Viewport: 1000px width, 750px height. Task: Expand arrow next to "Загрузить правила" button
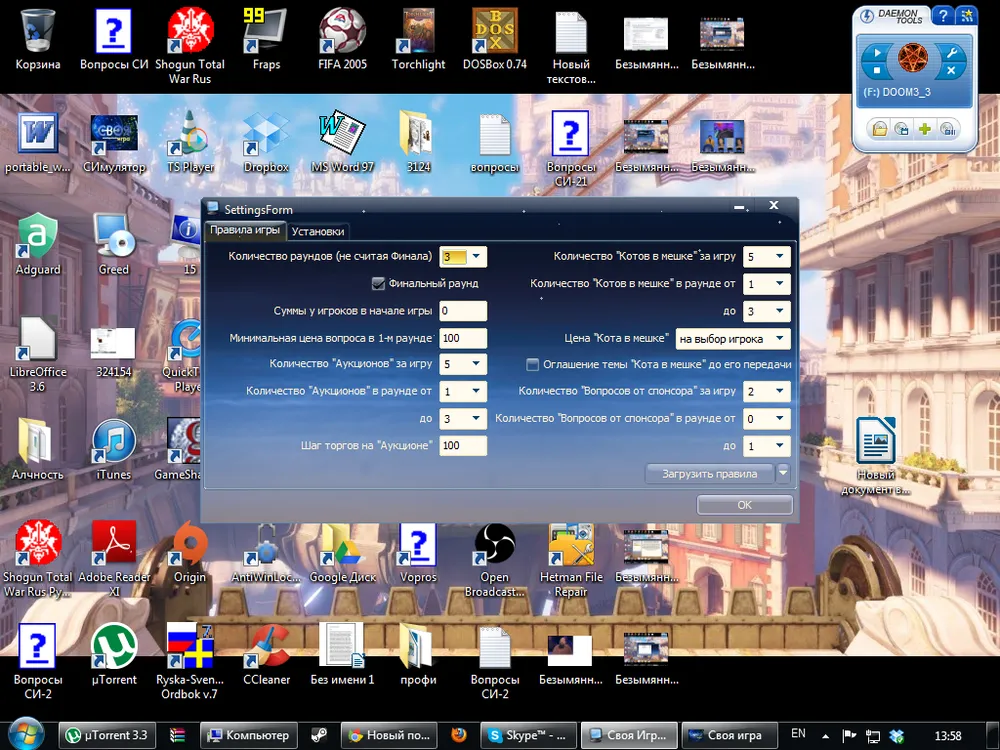[x=783, y=473]
